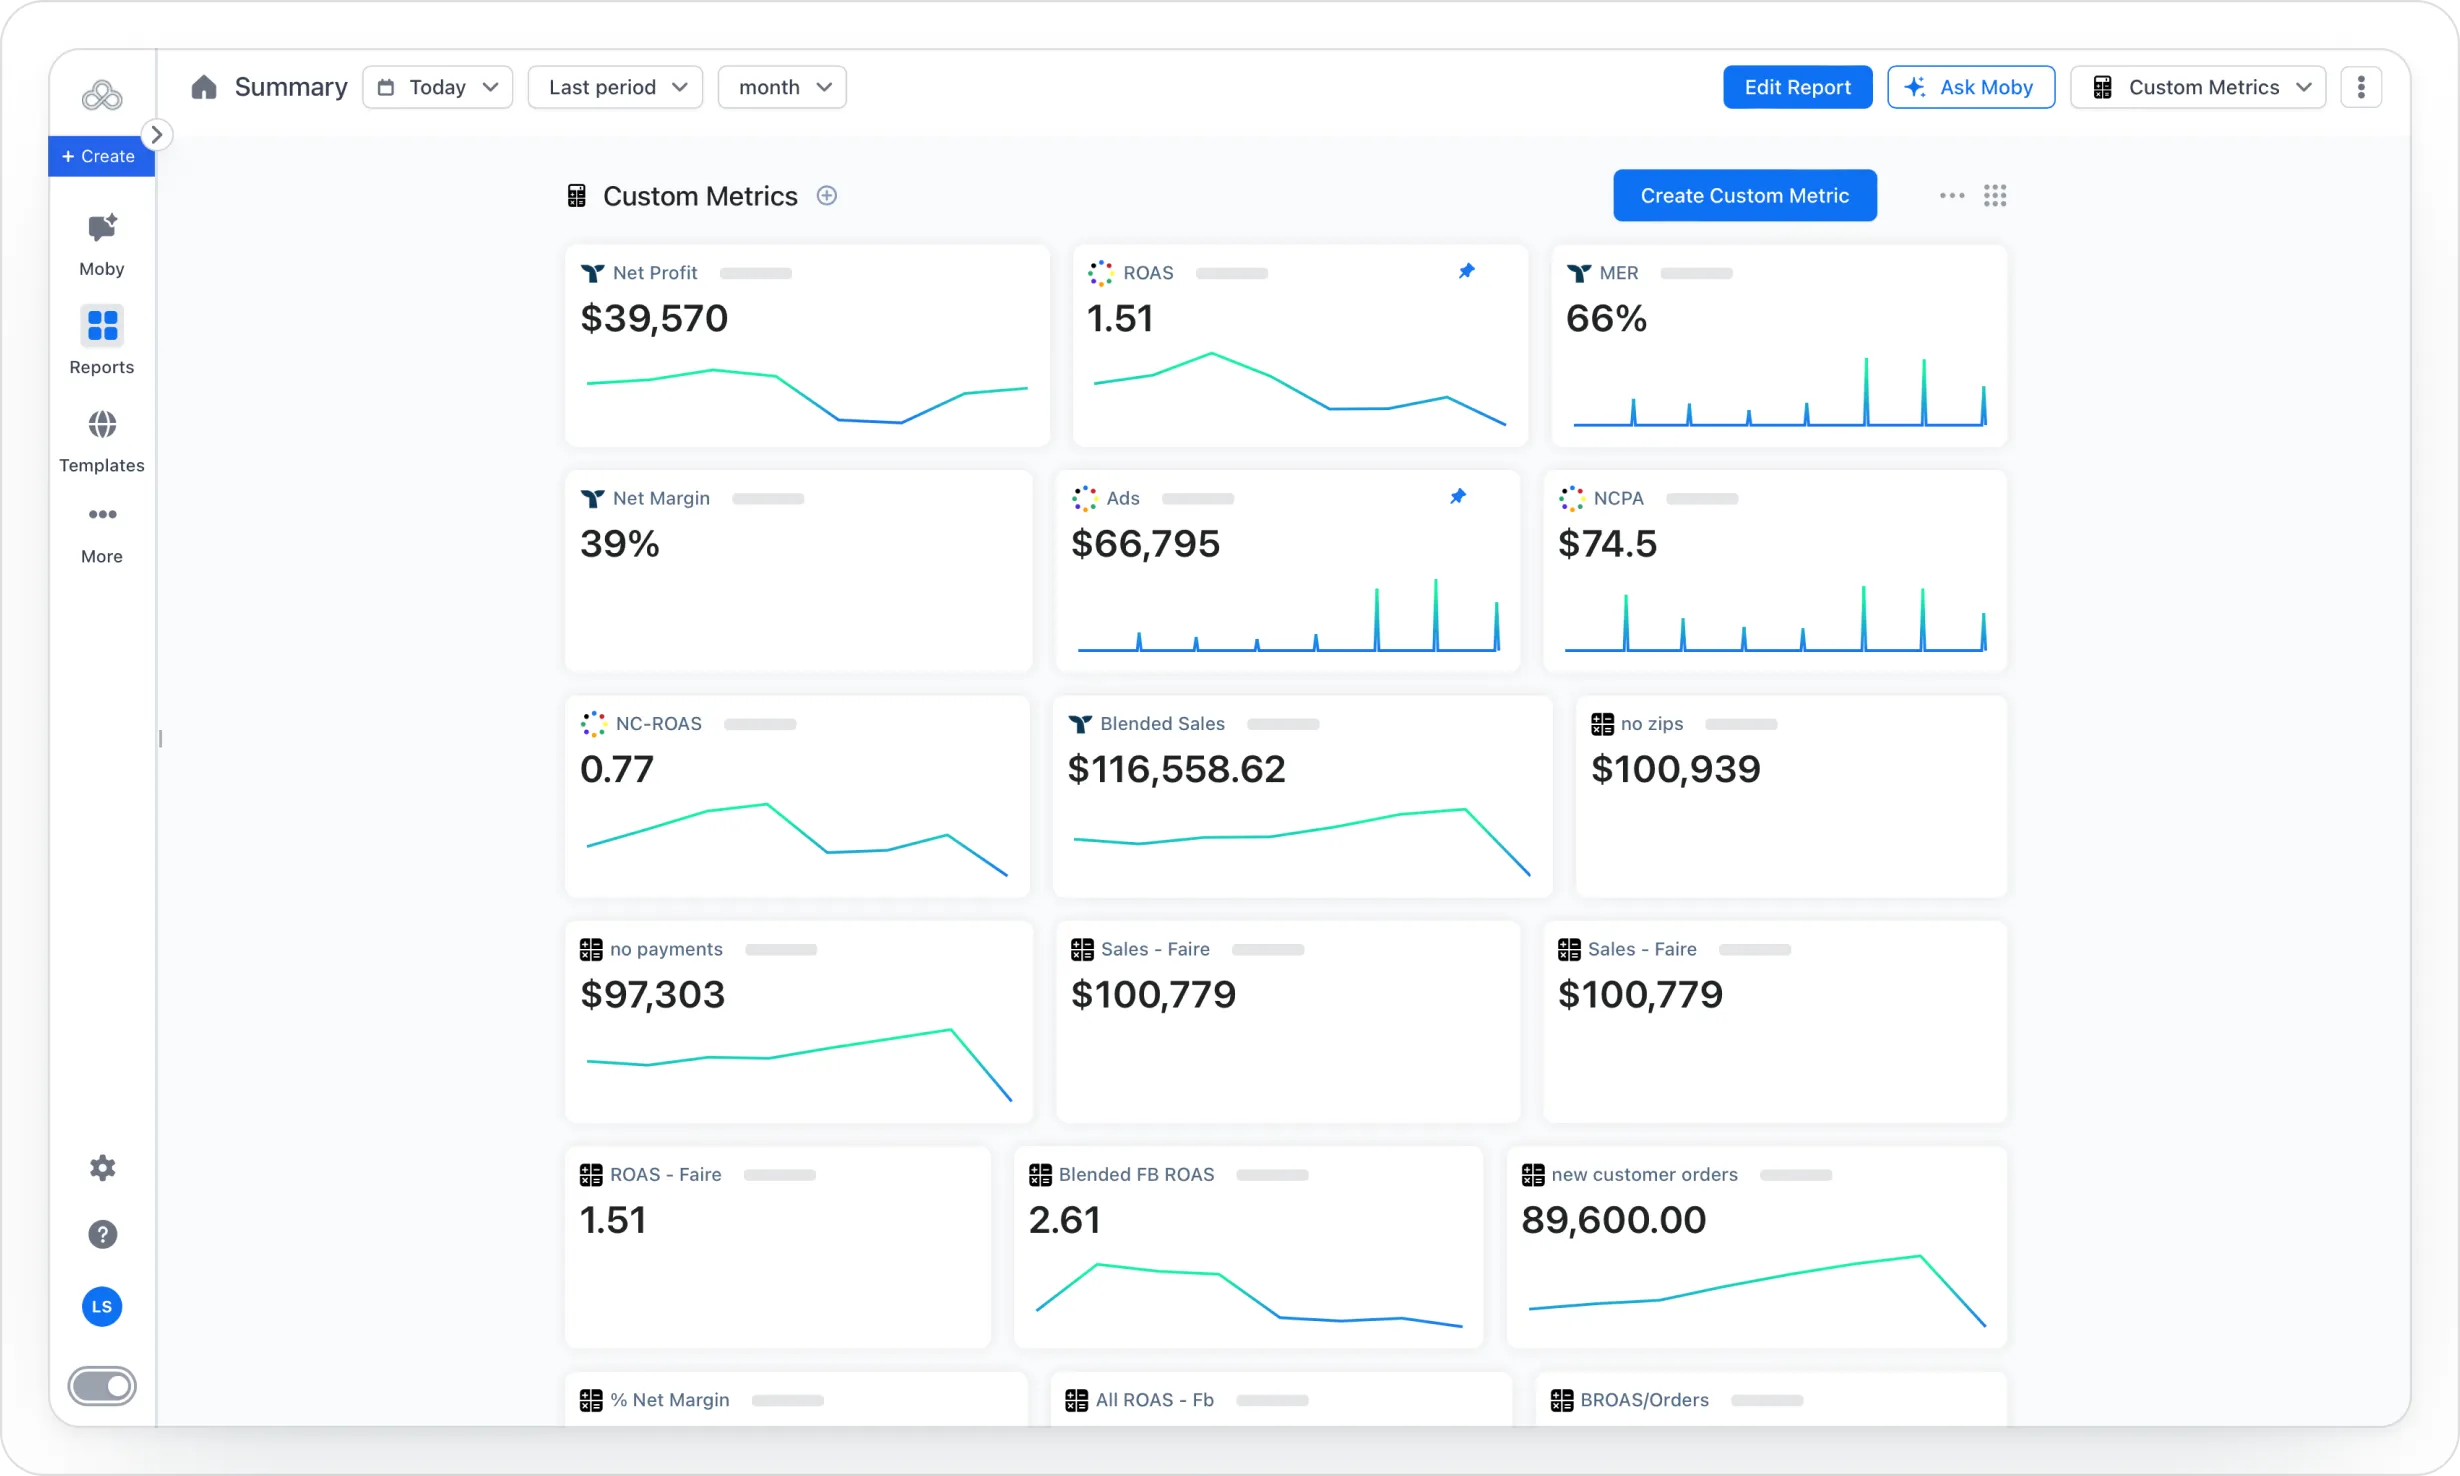Open Moby chat from sidebar

pyautogui.click(x=102, y=229)
